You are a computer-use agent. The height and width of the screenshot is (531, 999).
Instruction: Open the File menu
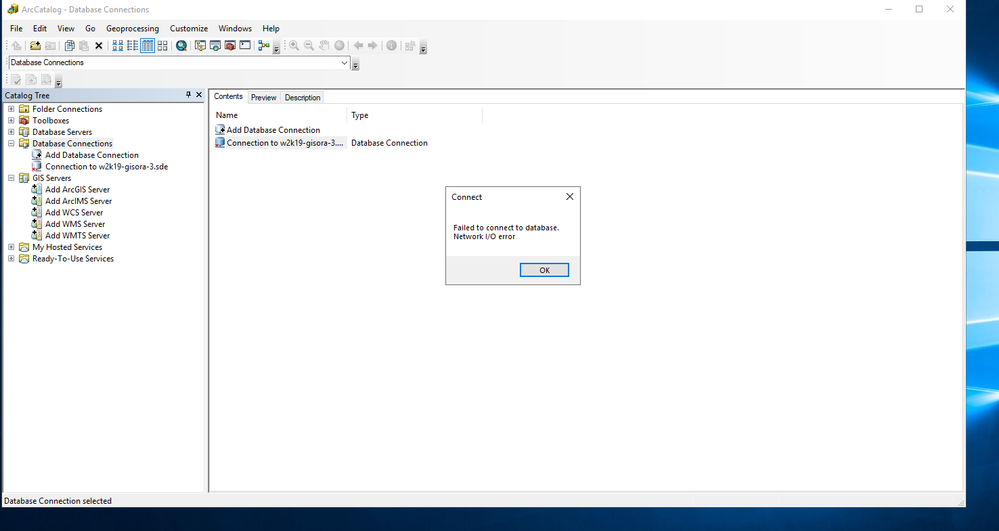[17, 29]
